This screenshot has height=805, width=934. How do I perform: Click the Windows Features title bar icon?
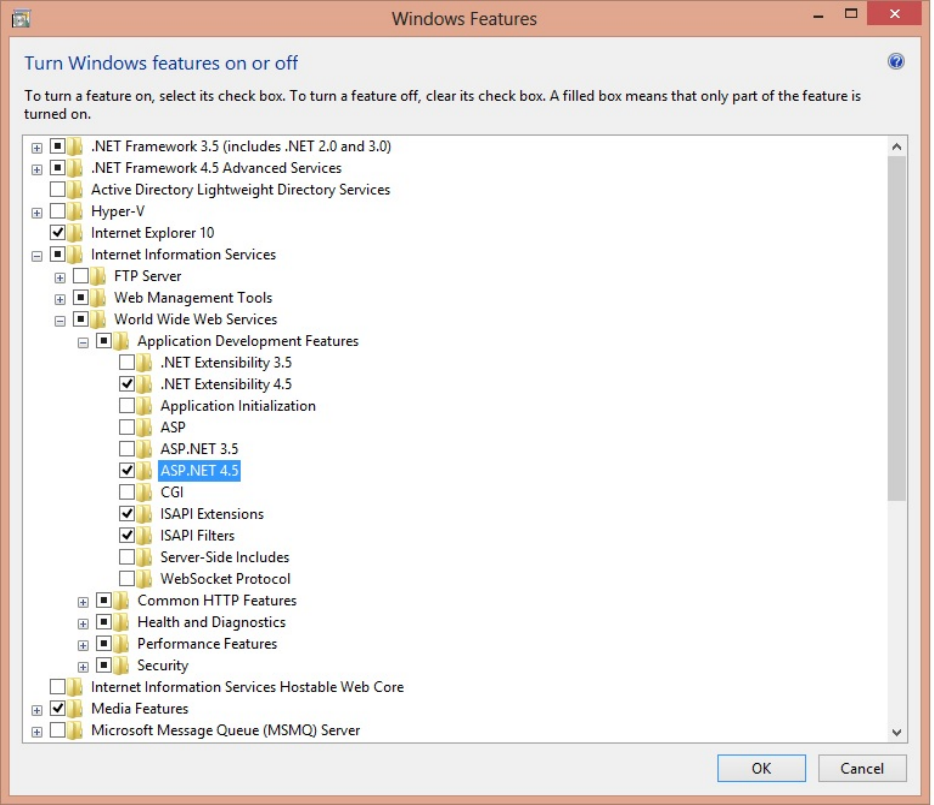click(x=21, y=19)
